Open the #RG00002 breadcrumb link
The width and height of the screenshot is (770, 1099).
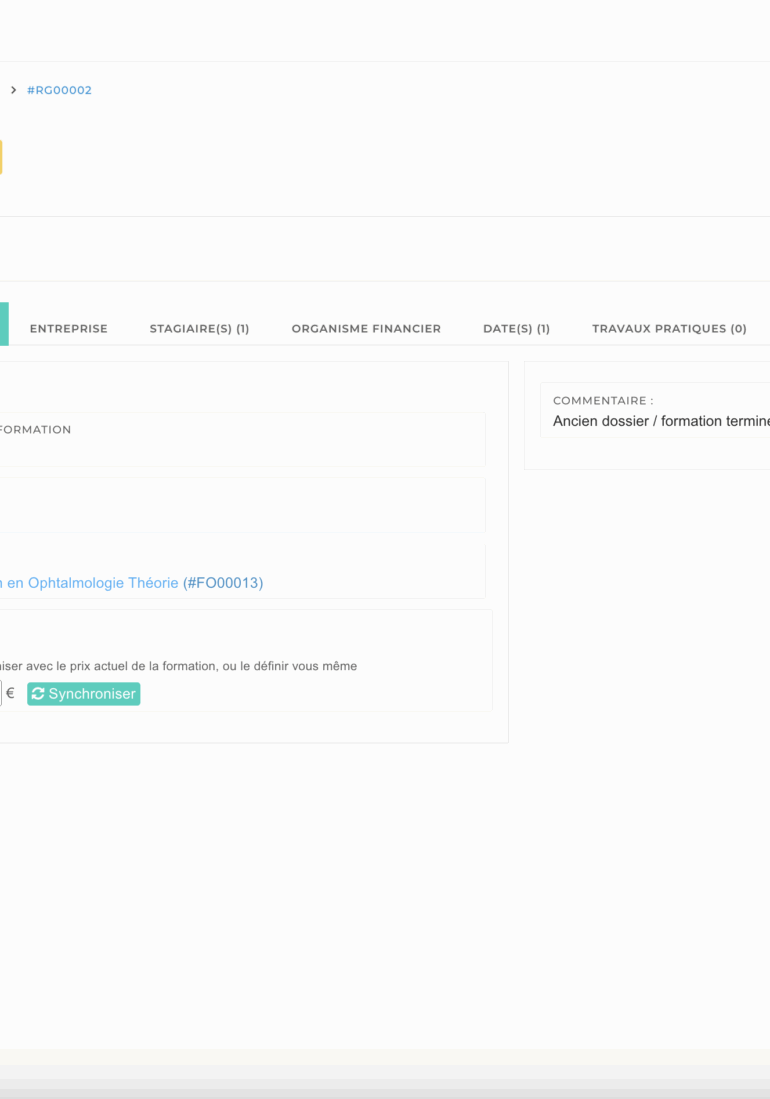click(60, 90)
